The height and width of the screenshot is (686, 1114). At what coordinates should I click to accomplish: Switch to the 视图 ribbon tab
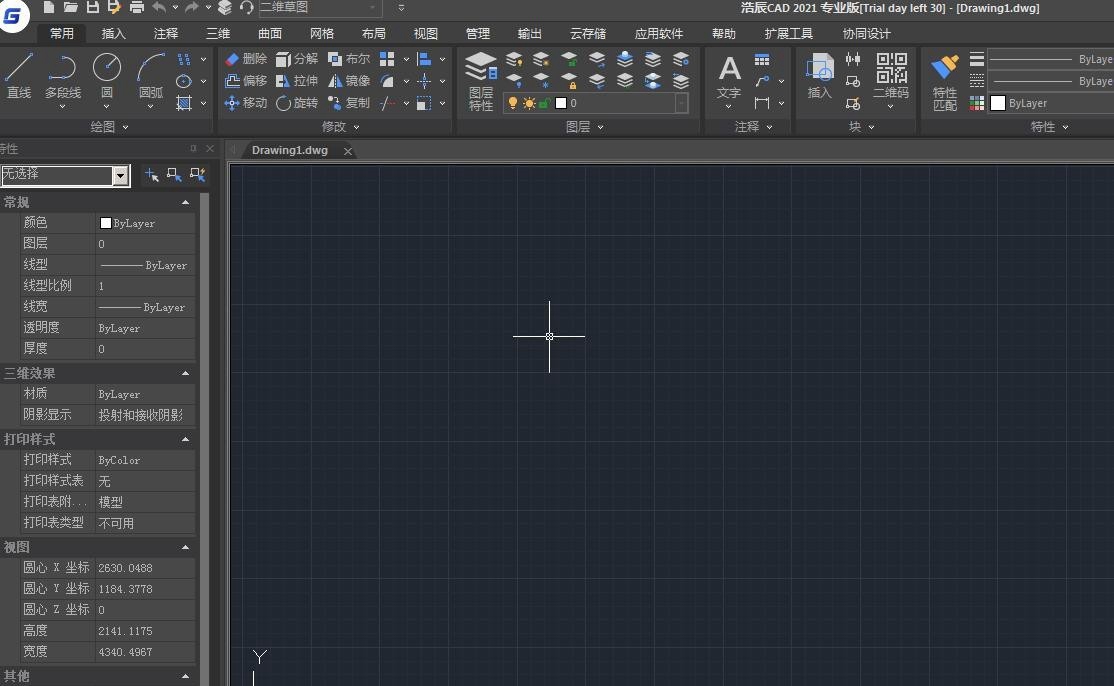[x=426, y=33]
